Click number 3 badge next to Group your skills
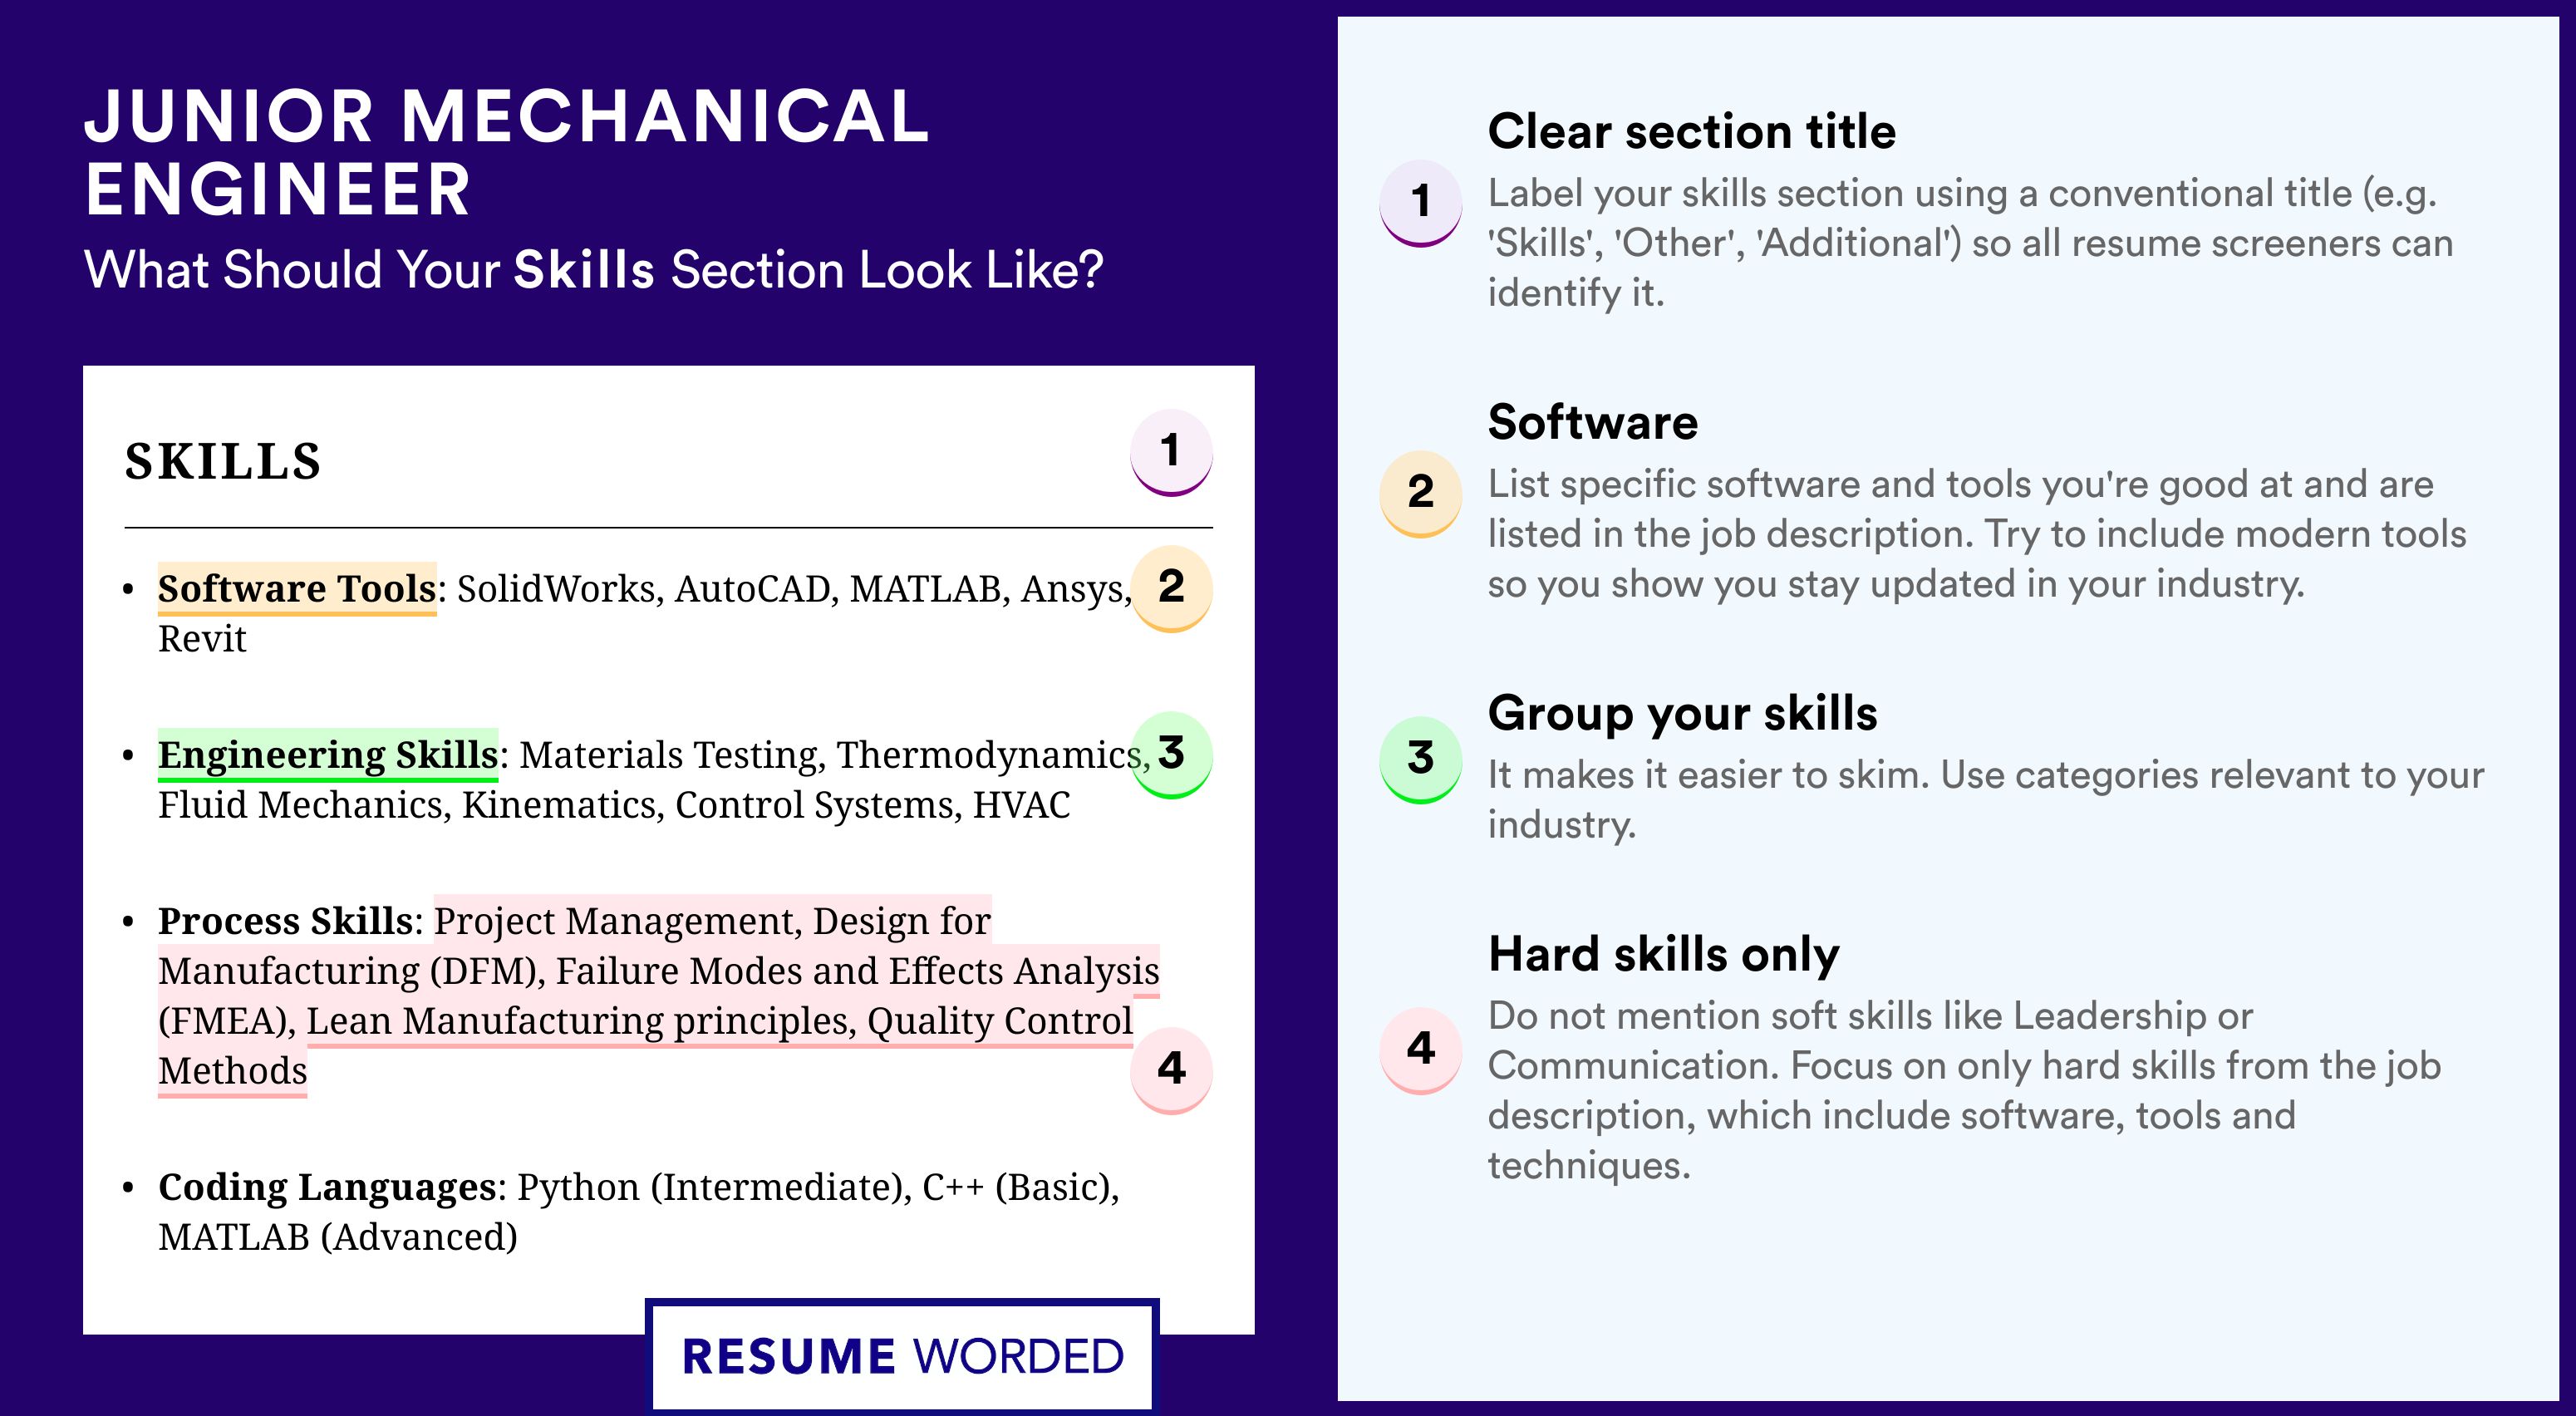The image size is (2576, 1416). (1421, 760)
